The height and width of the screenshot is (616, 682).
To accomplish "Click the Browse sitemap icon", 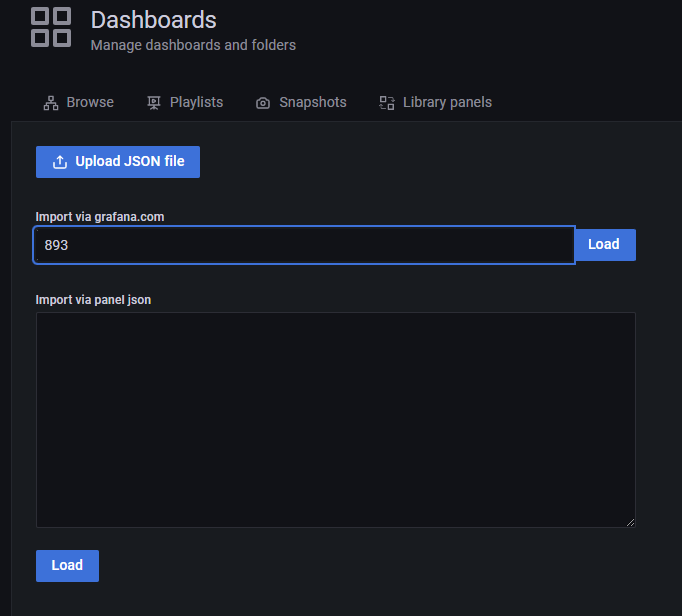I will [x=51, y=103].
